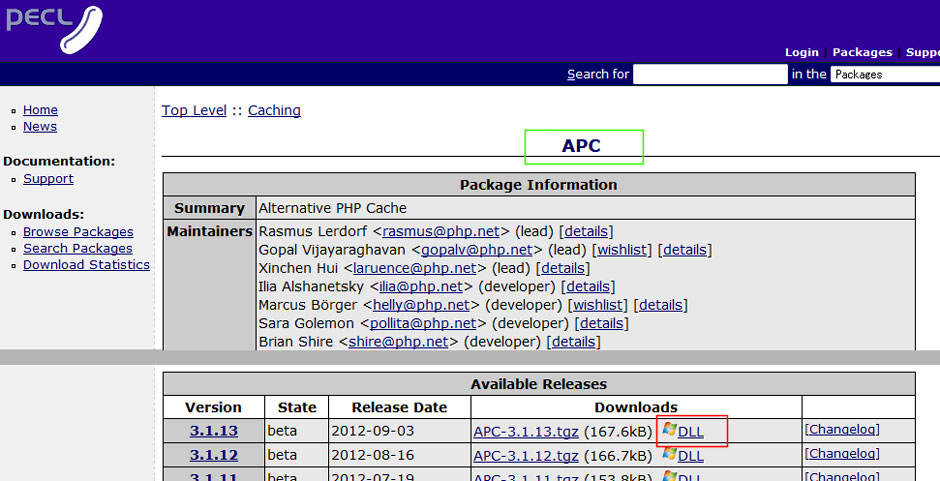
Task: Click the Release Date column header
Action: pos(399,407)
